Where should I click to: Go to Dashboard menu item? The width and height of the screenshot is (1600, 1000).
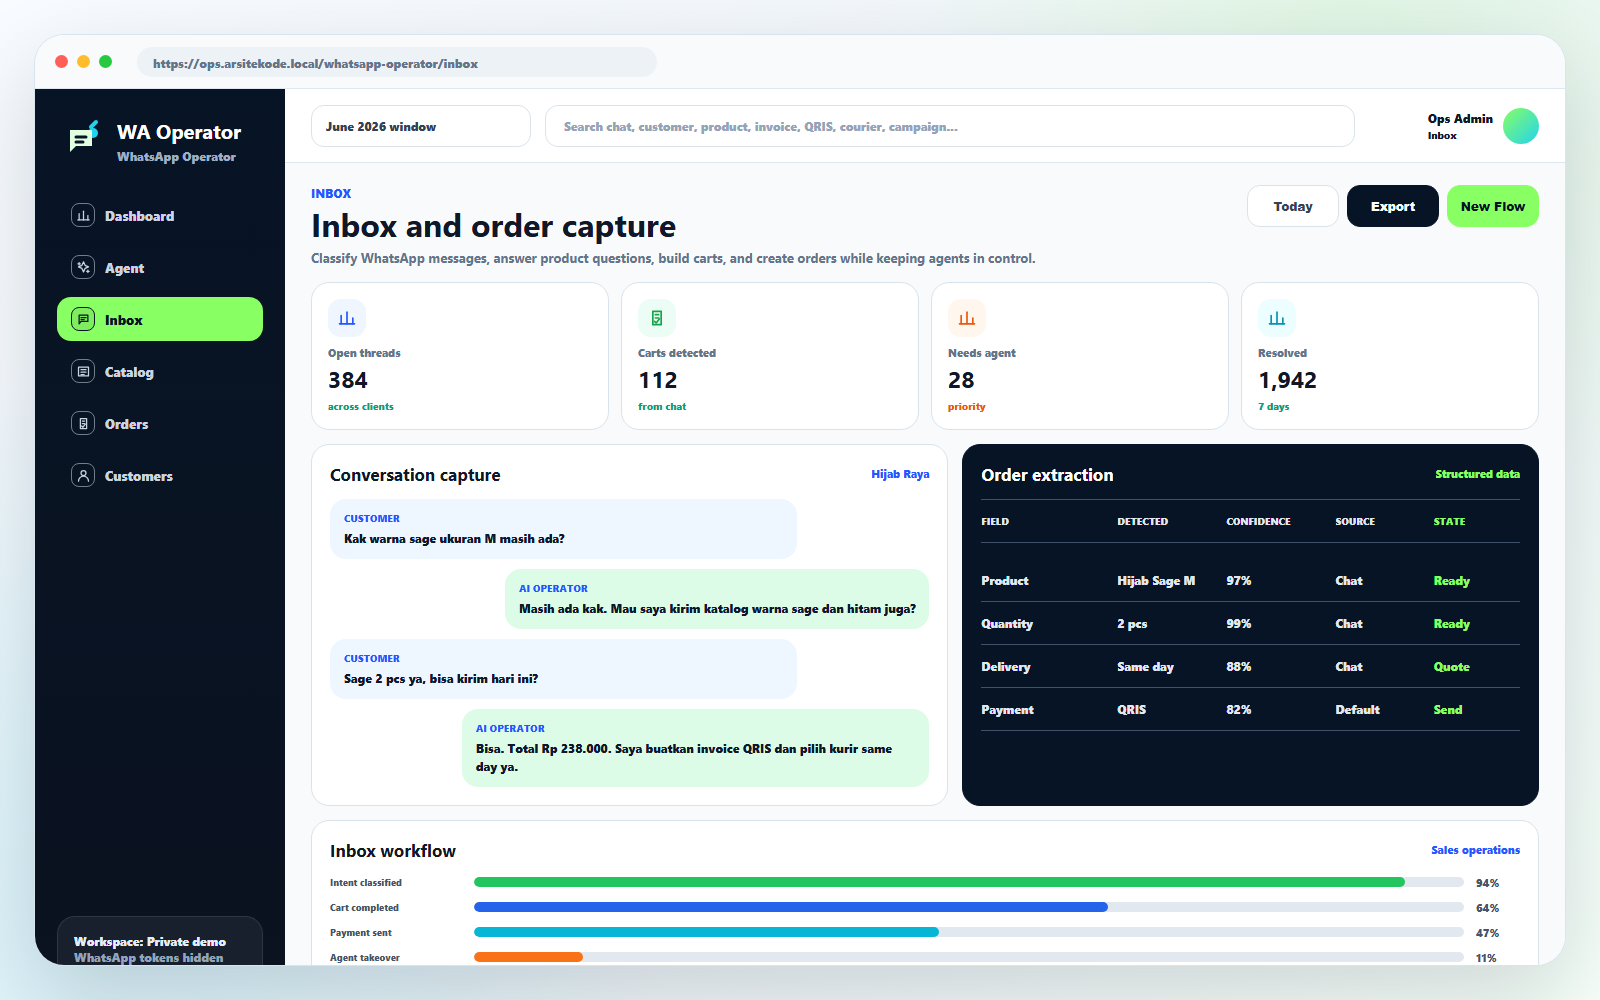tap(160, 215)
